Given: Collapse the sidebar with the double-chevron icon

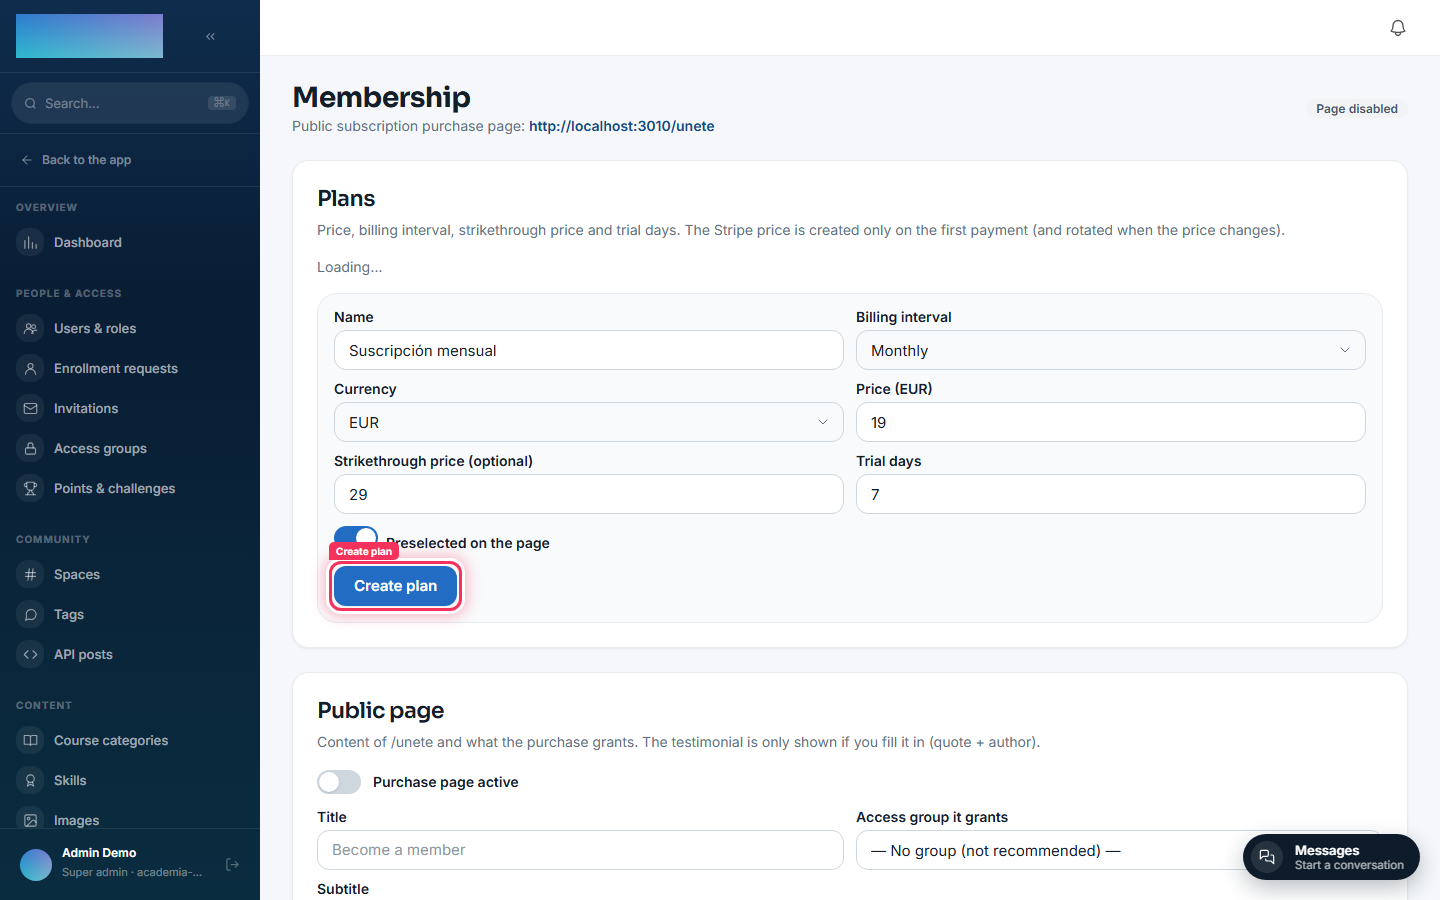Looking at the screenshot, I should (210, 36).
